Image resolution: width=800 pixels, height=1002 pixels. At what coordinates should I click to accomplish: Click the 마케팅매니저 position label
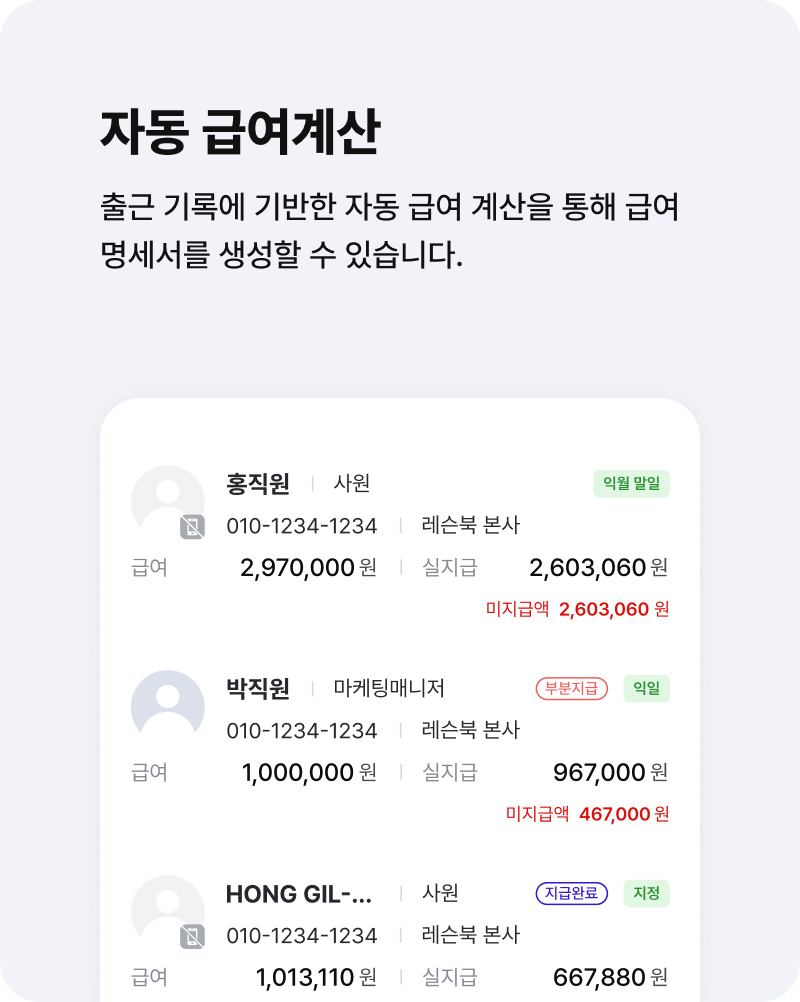388,688
